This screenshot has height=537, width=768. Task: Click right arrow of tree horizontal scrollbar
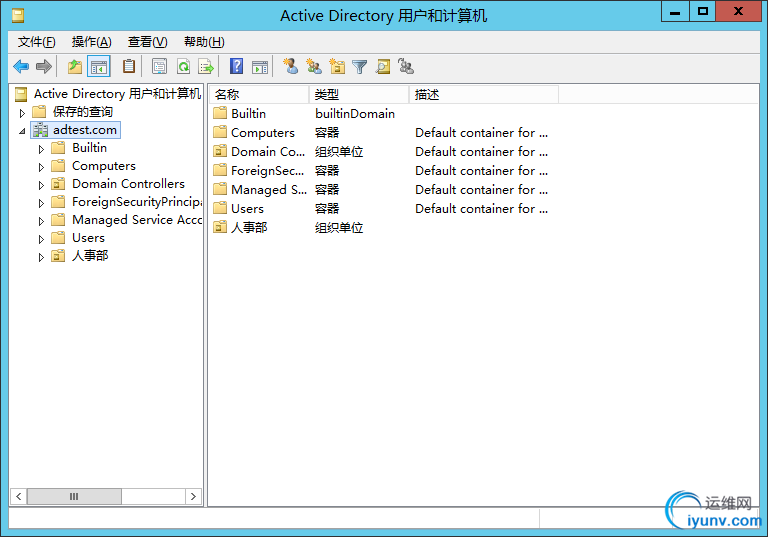(x=193, y=496)
